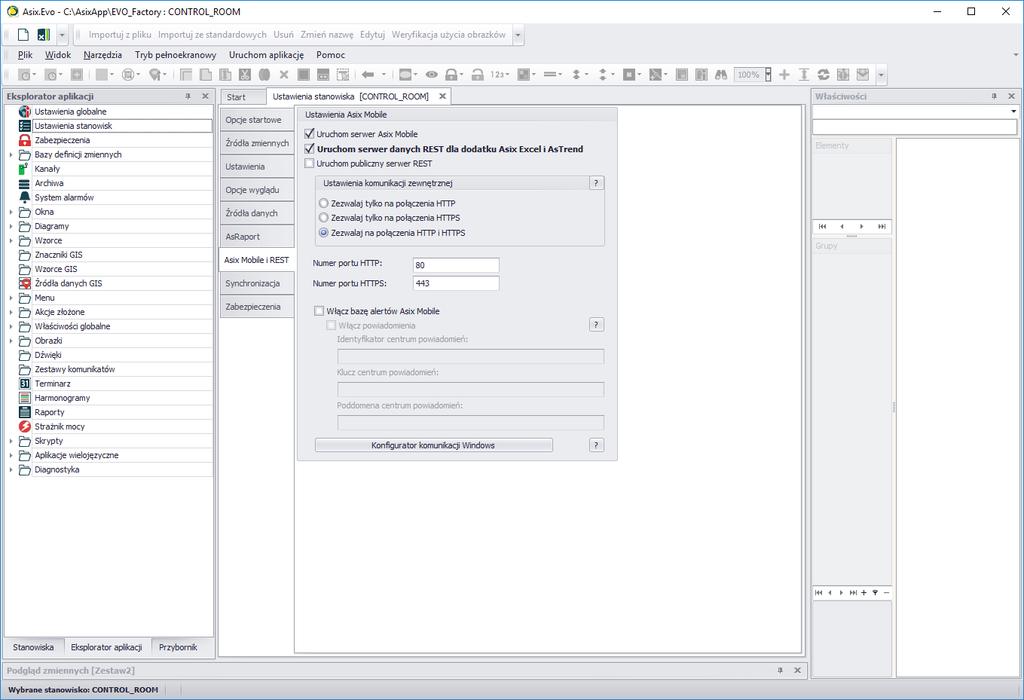The width and height of the screenshot is (1024, 700).
Task: Open the AsRaport settings tab
Action: (x=257, y=236)
